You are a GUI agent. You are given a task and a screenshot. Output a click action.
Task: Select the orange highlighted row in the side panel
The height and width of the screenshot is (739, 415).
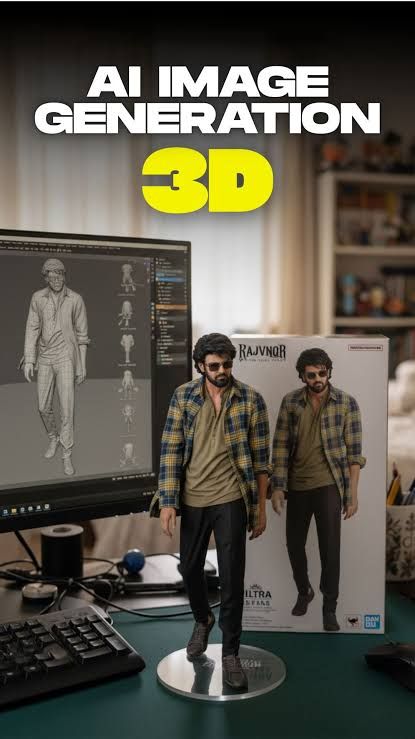pyautogui.click(x=171, y=307)
